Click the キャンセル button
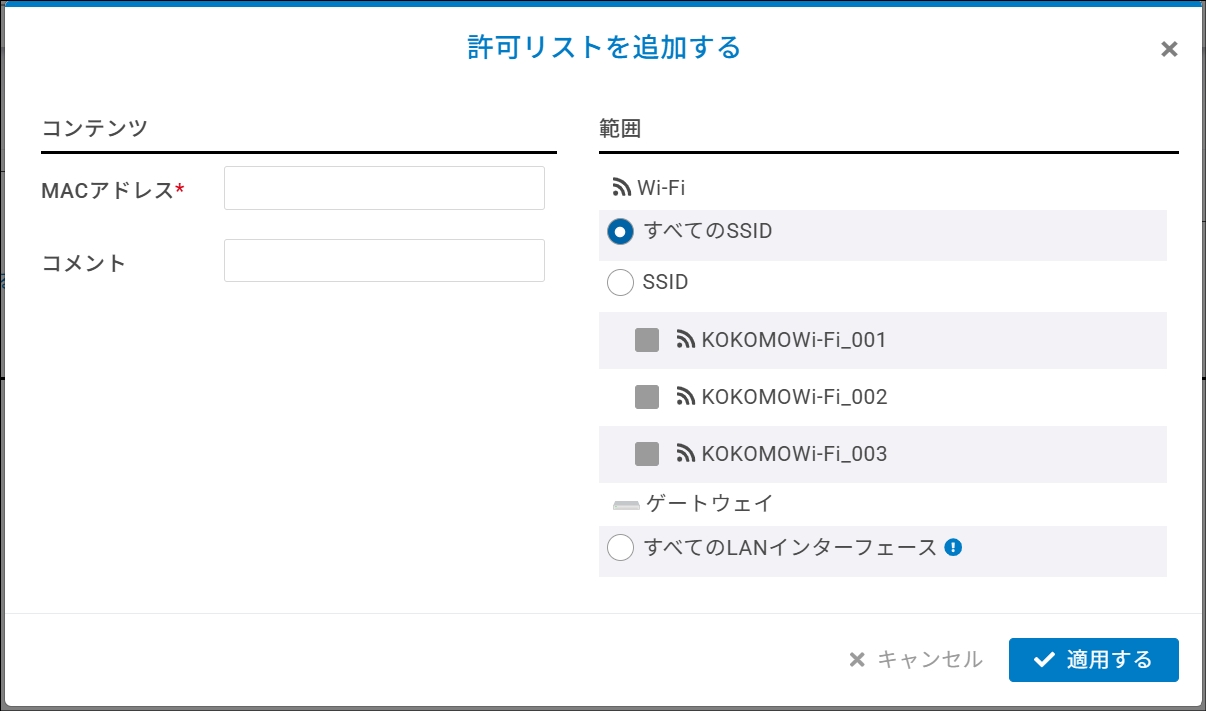 pyautogui.click(x=916, y=660)
